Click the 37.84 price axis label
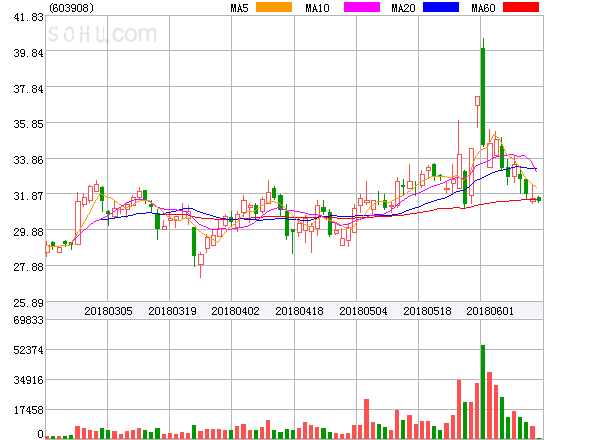This screenshot has width=600, height=440. [x=28, y=89]
